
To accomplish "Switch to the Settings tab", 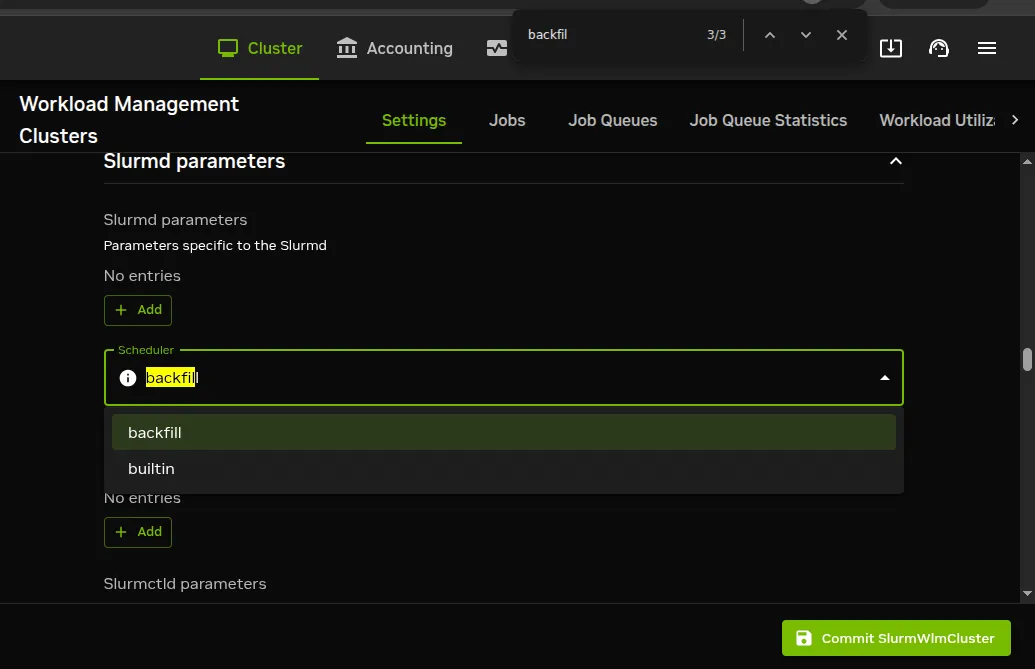I will (x=414, y=121).
